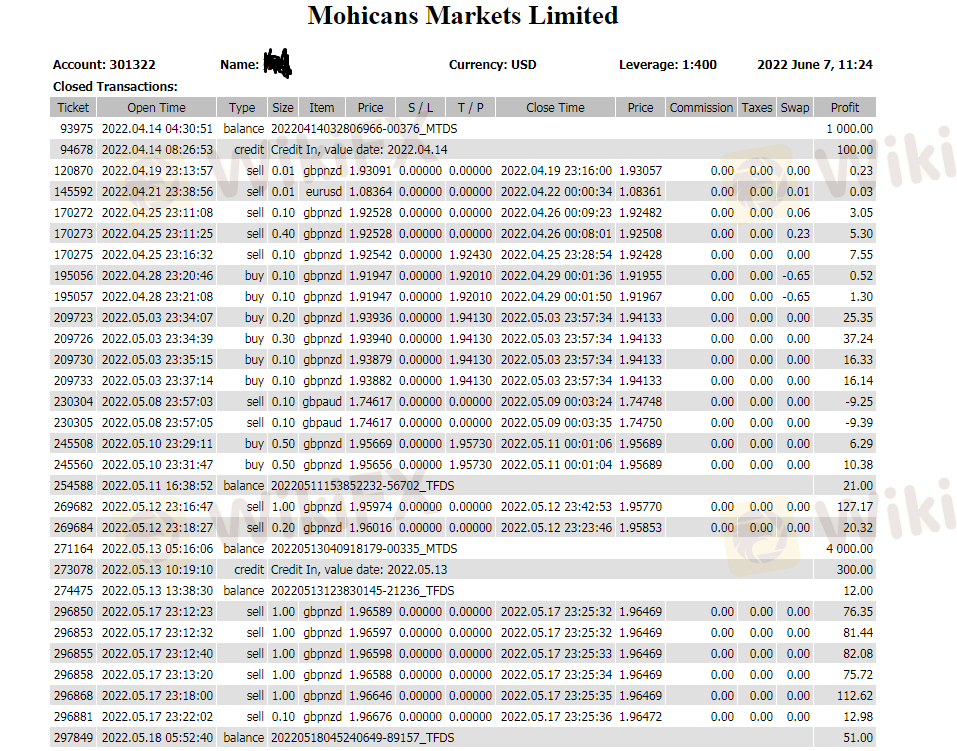This screenshot has width=957, height=751.
Task: Click the "Closed Transactions:" heading
Action: [115, 87]
